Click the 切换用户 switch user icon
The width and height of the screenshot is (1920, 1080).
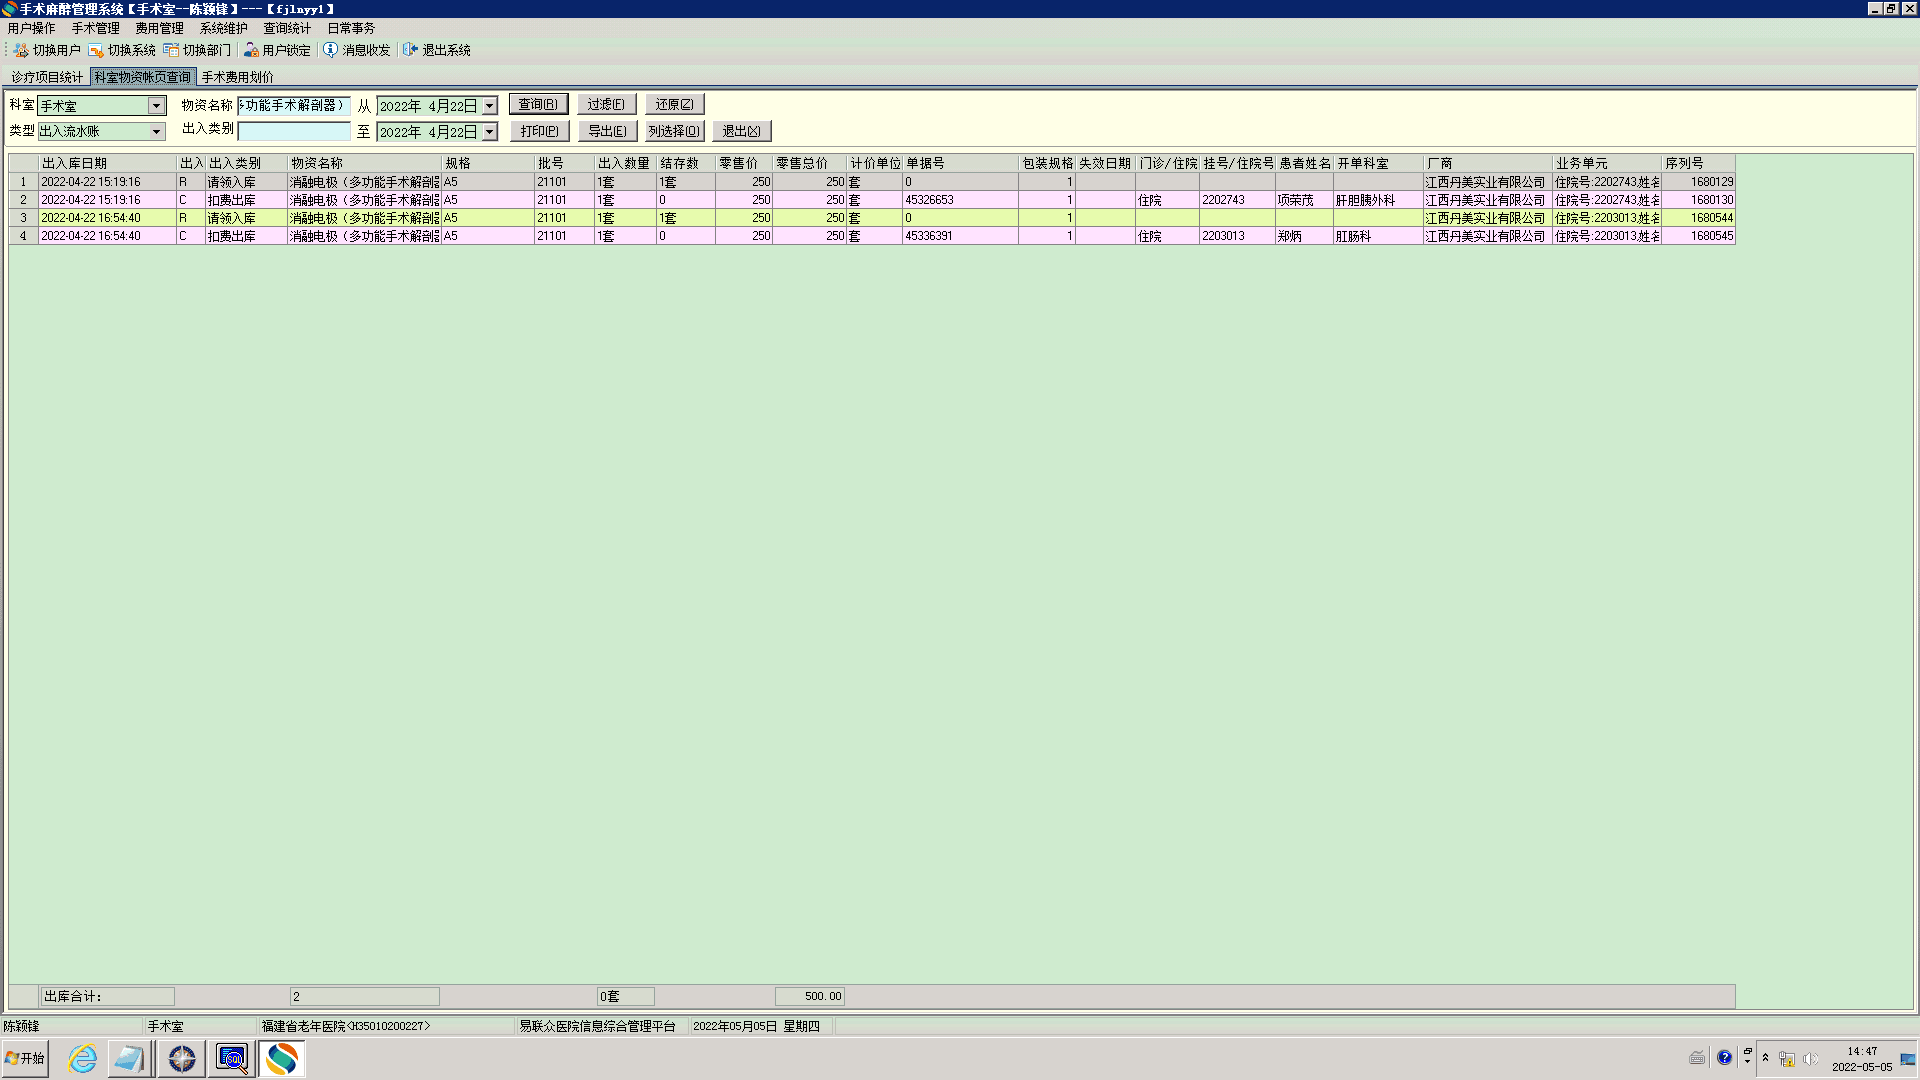[x=21, y=50]
